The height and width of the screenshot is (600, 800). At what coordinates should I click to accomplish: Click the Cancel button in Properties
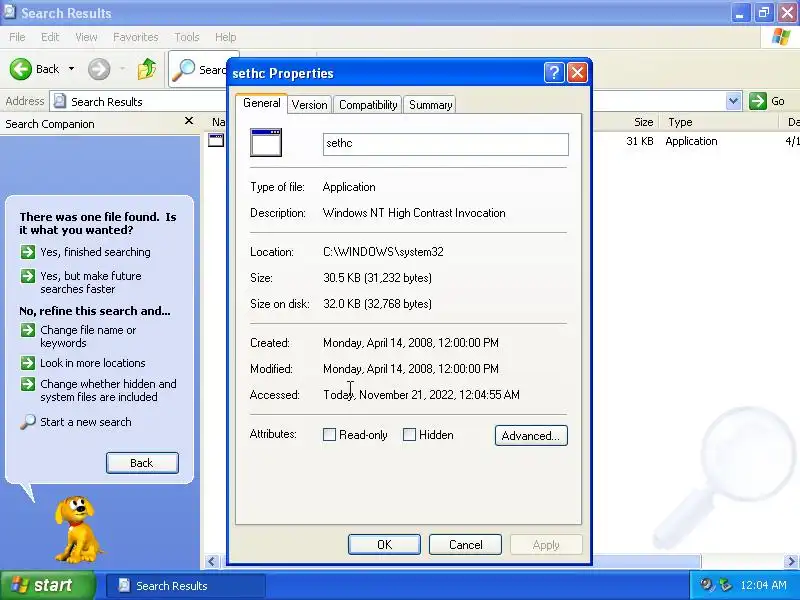pos(465,545)
